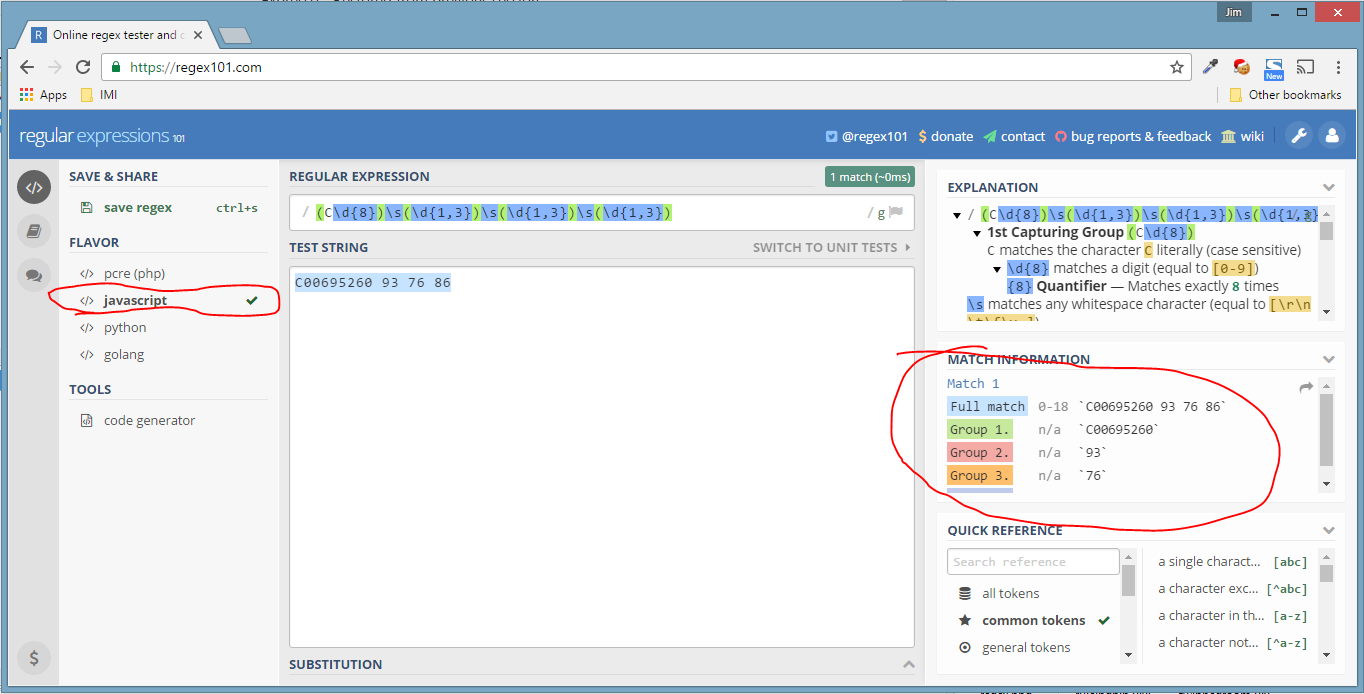
Task: Click the regular expression input field
Action: click(x=602, y=212)
